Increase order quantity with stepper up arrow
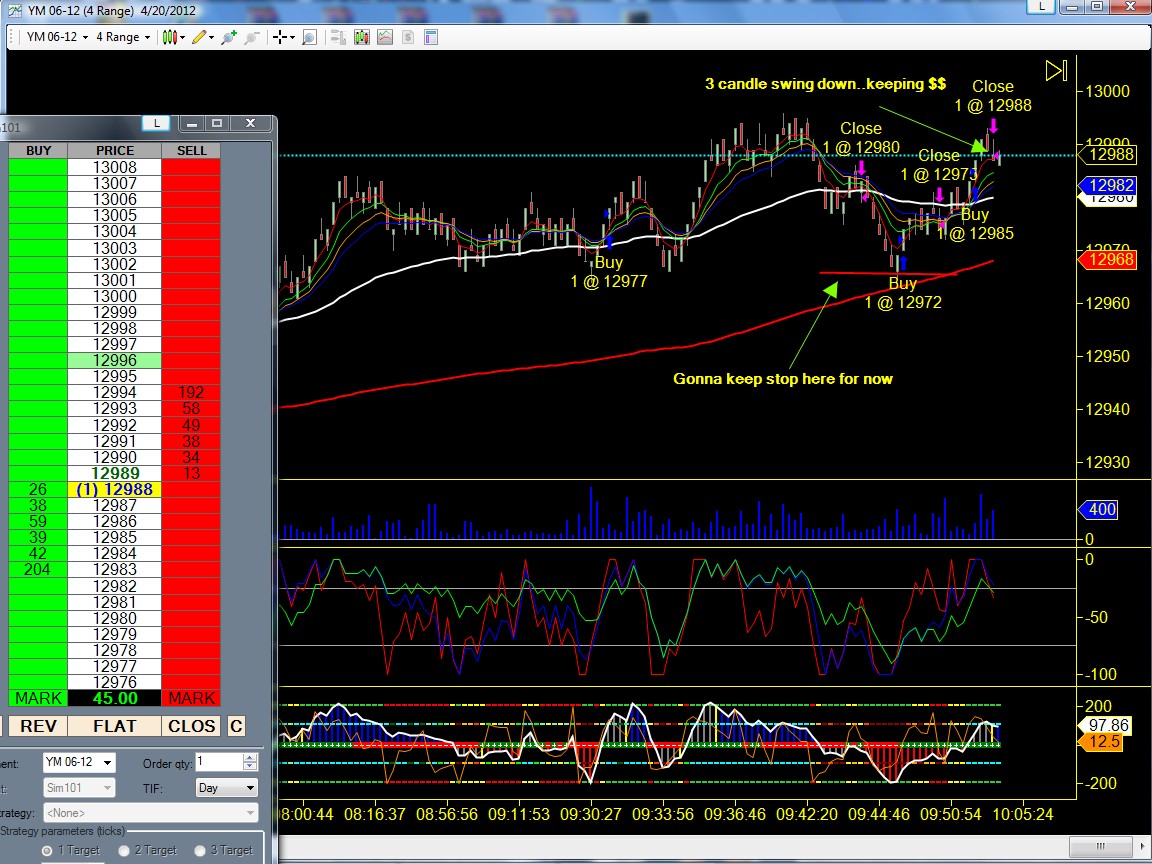The image size is (1152, 864). coord(250,757)
